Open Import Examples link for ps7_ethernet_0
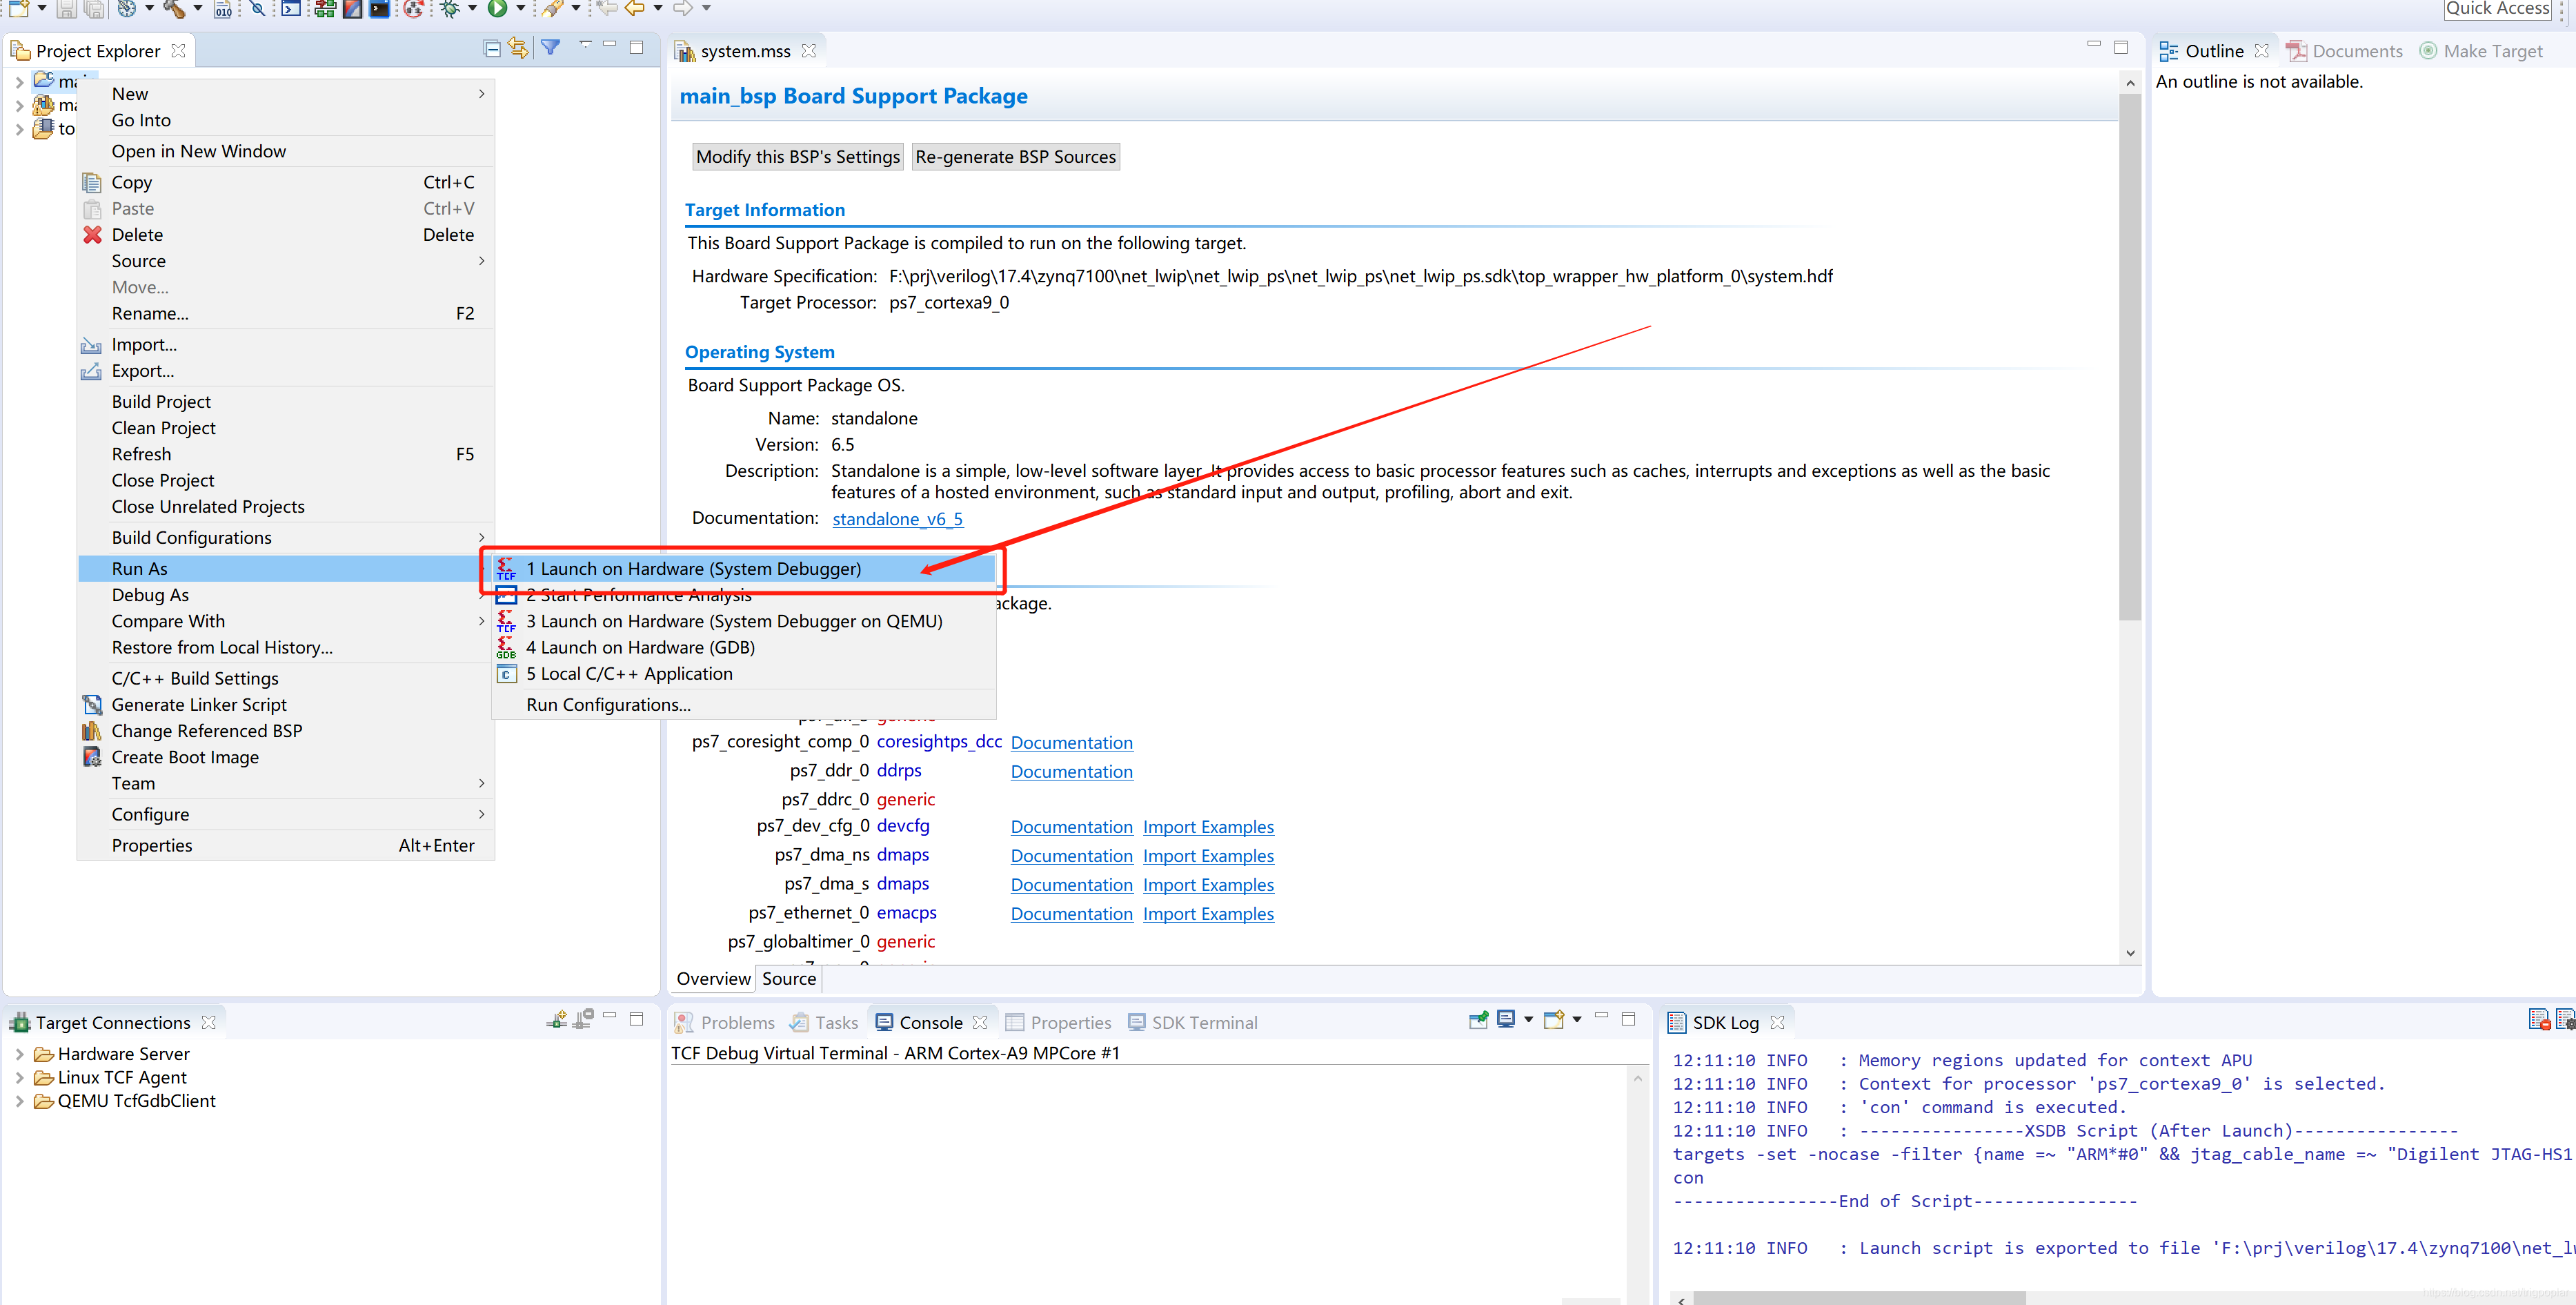2576x1305 pixels. coord(1208,914)
